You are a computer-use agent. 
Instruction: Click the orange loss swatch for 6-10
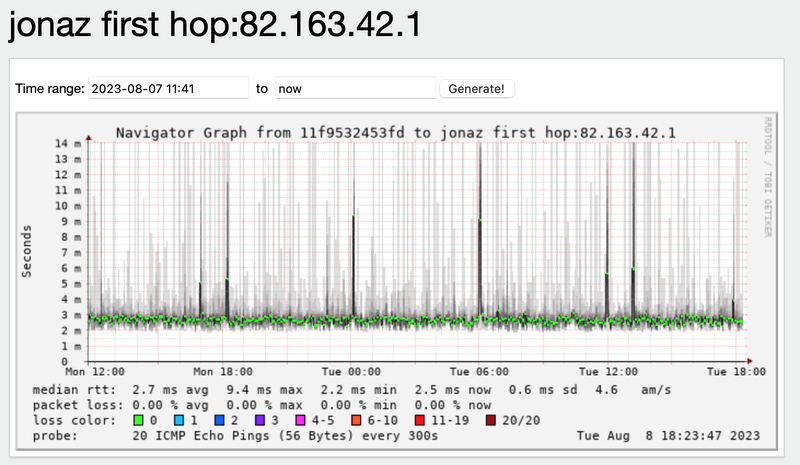(356, 421)
